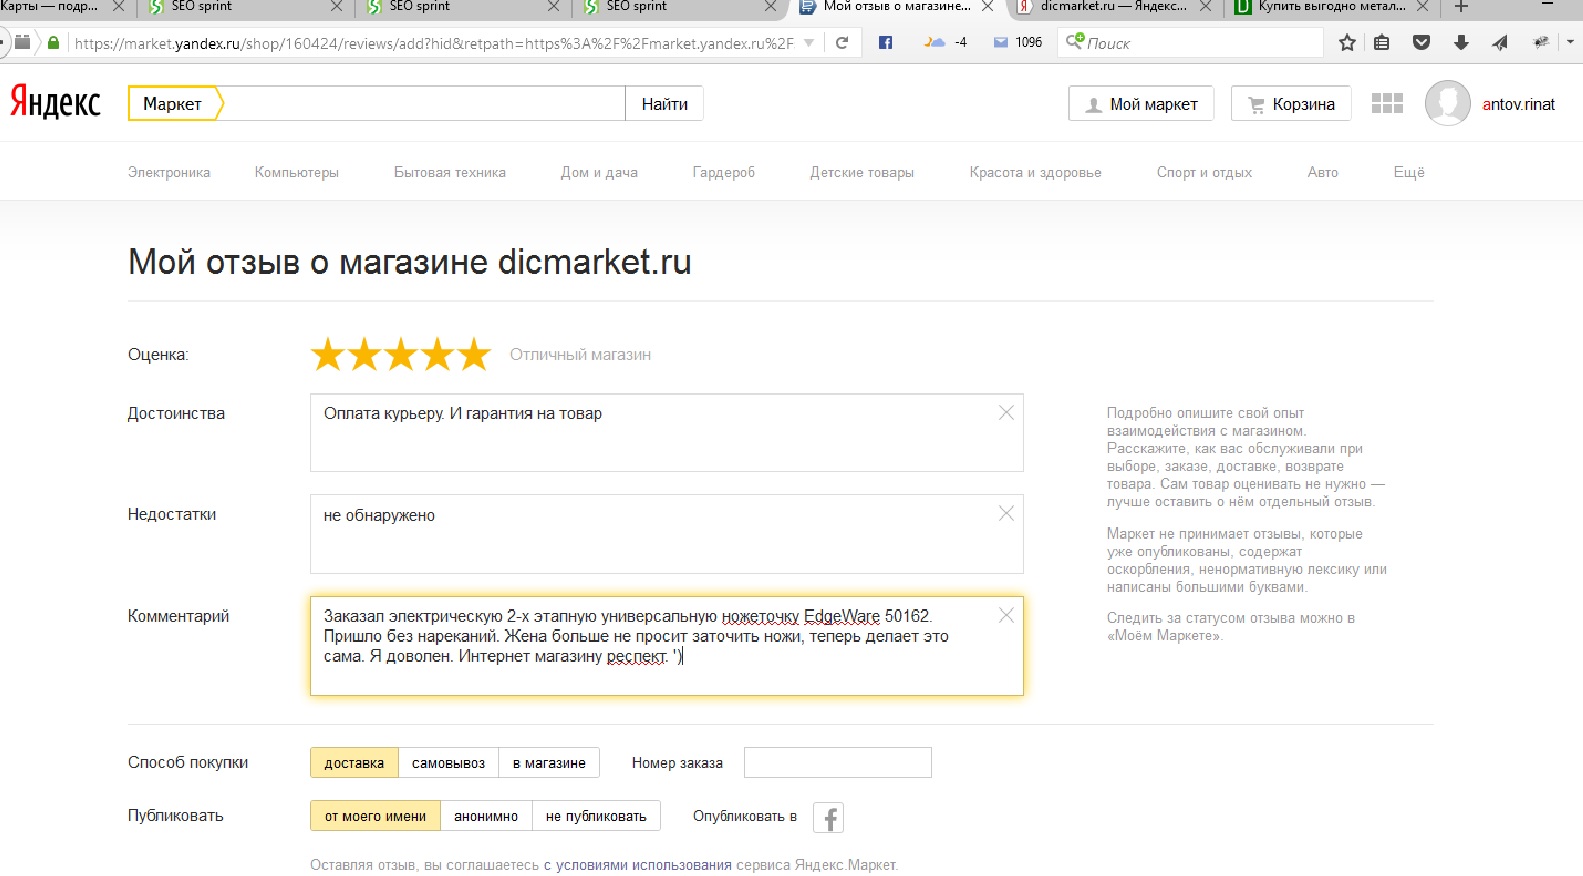Close the dicmarket.ru — Яндекс tab
Viewport: 1583px width, 876px height.
1204,6
